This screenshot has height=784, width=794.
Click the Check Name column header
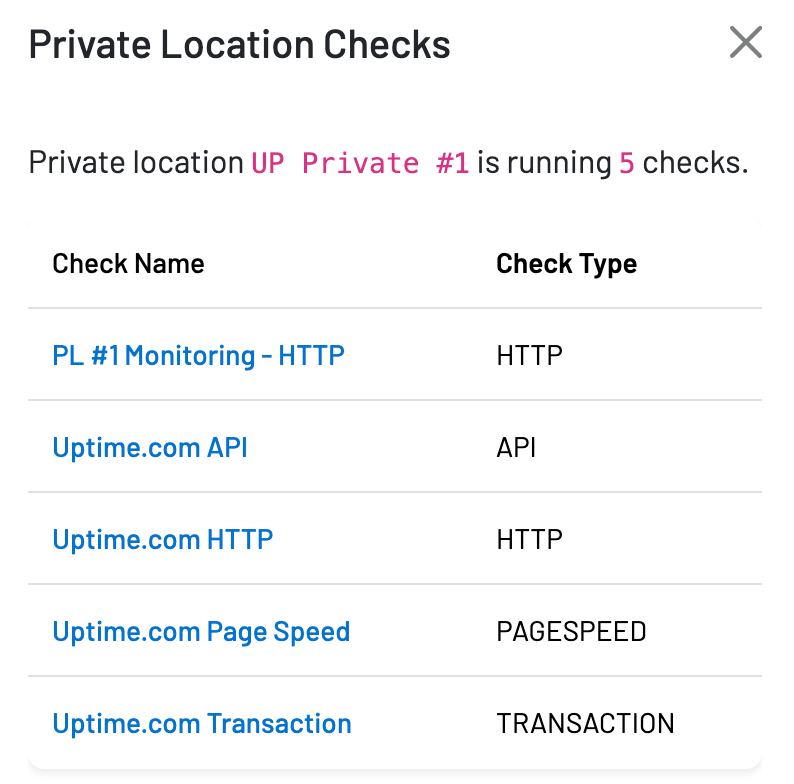[x=128, y=263]
